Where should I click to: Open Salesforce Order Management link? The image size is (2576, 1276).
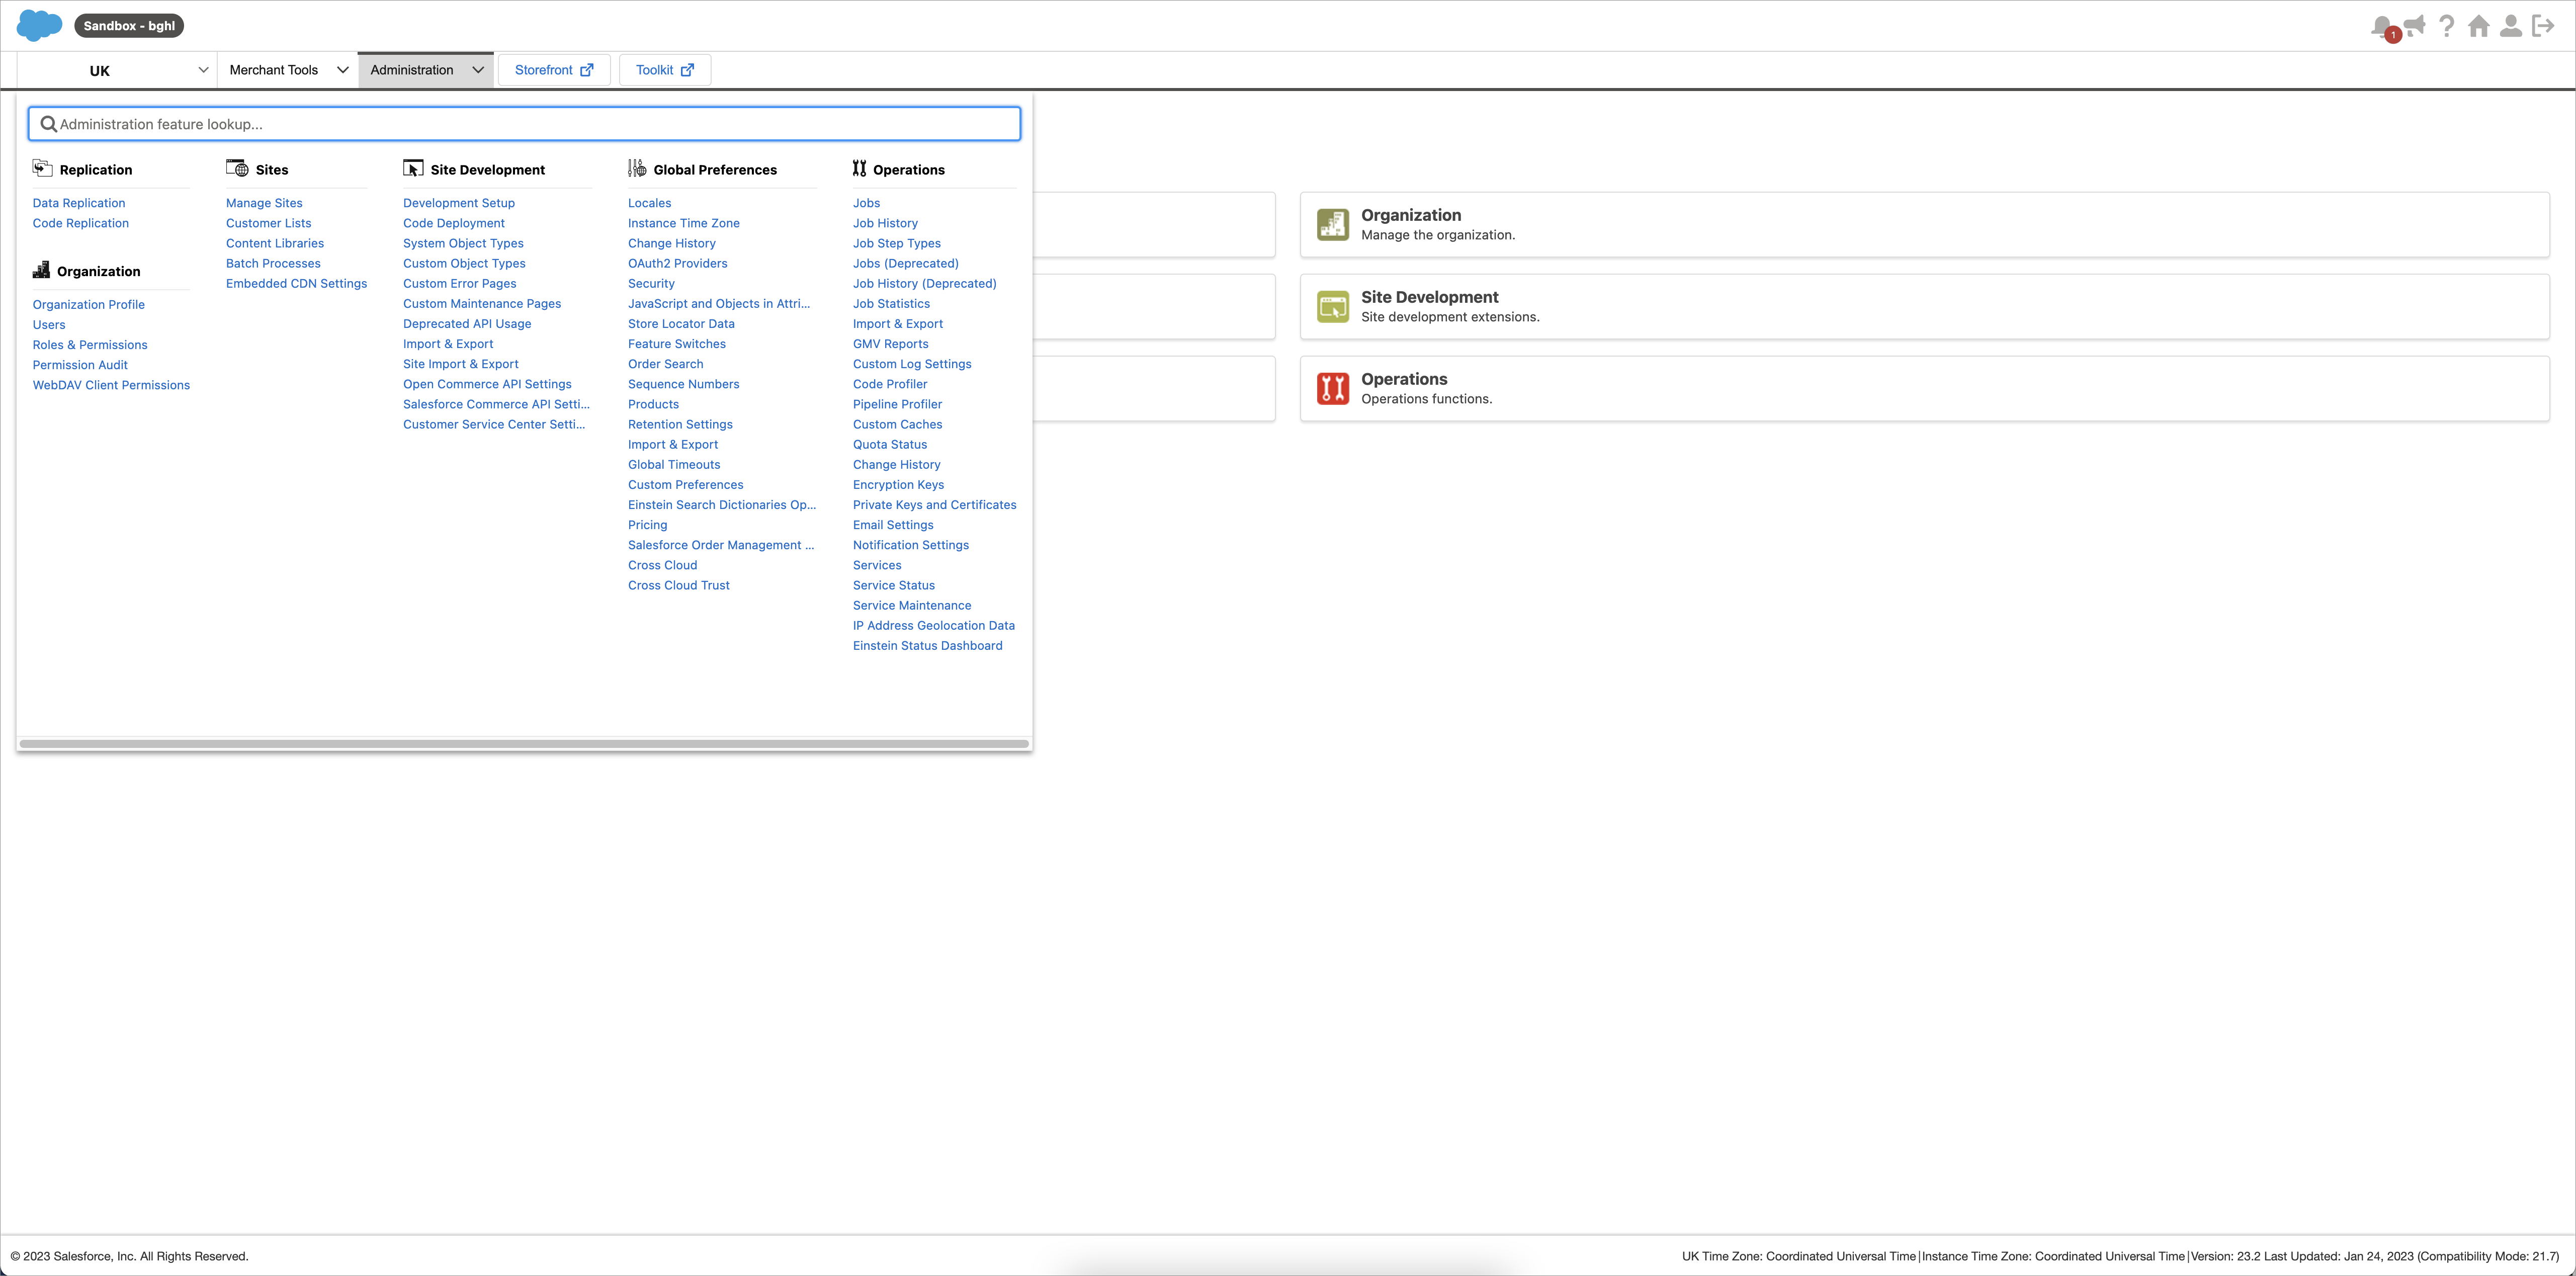click(721, 545)
